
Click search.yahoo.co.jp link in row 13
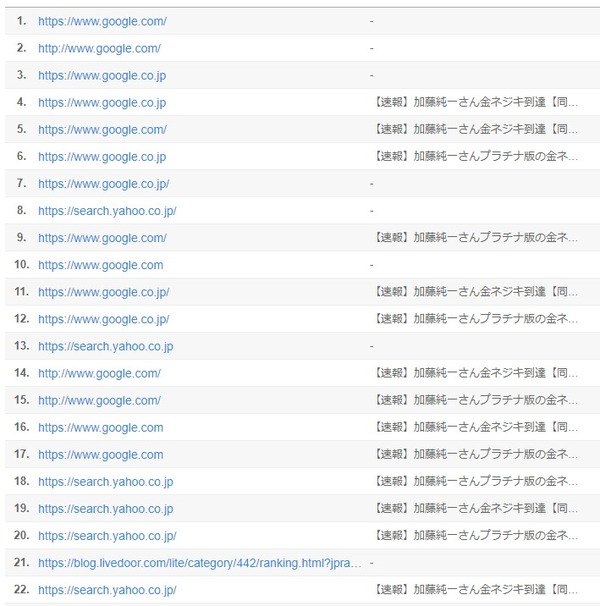point(106,346)
